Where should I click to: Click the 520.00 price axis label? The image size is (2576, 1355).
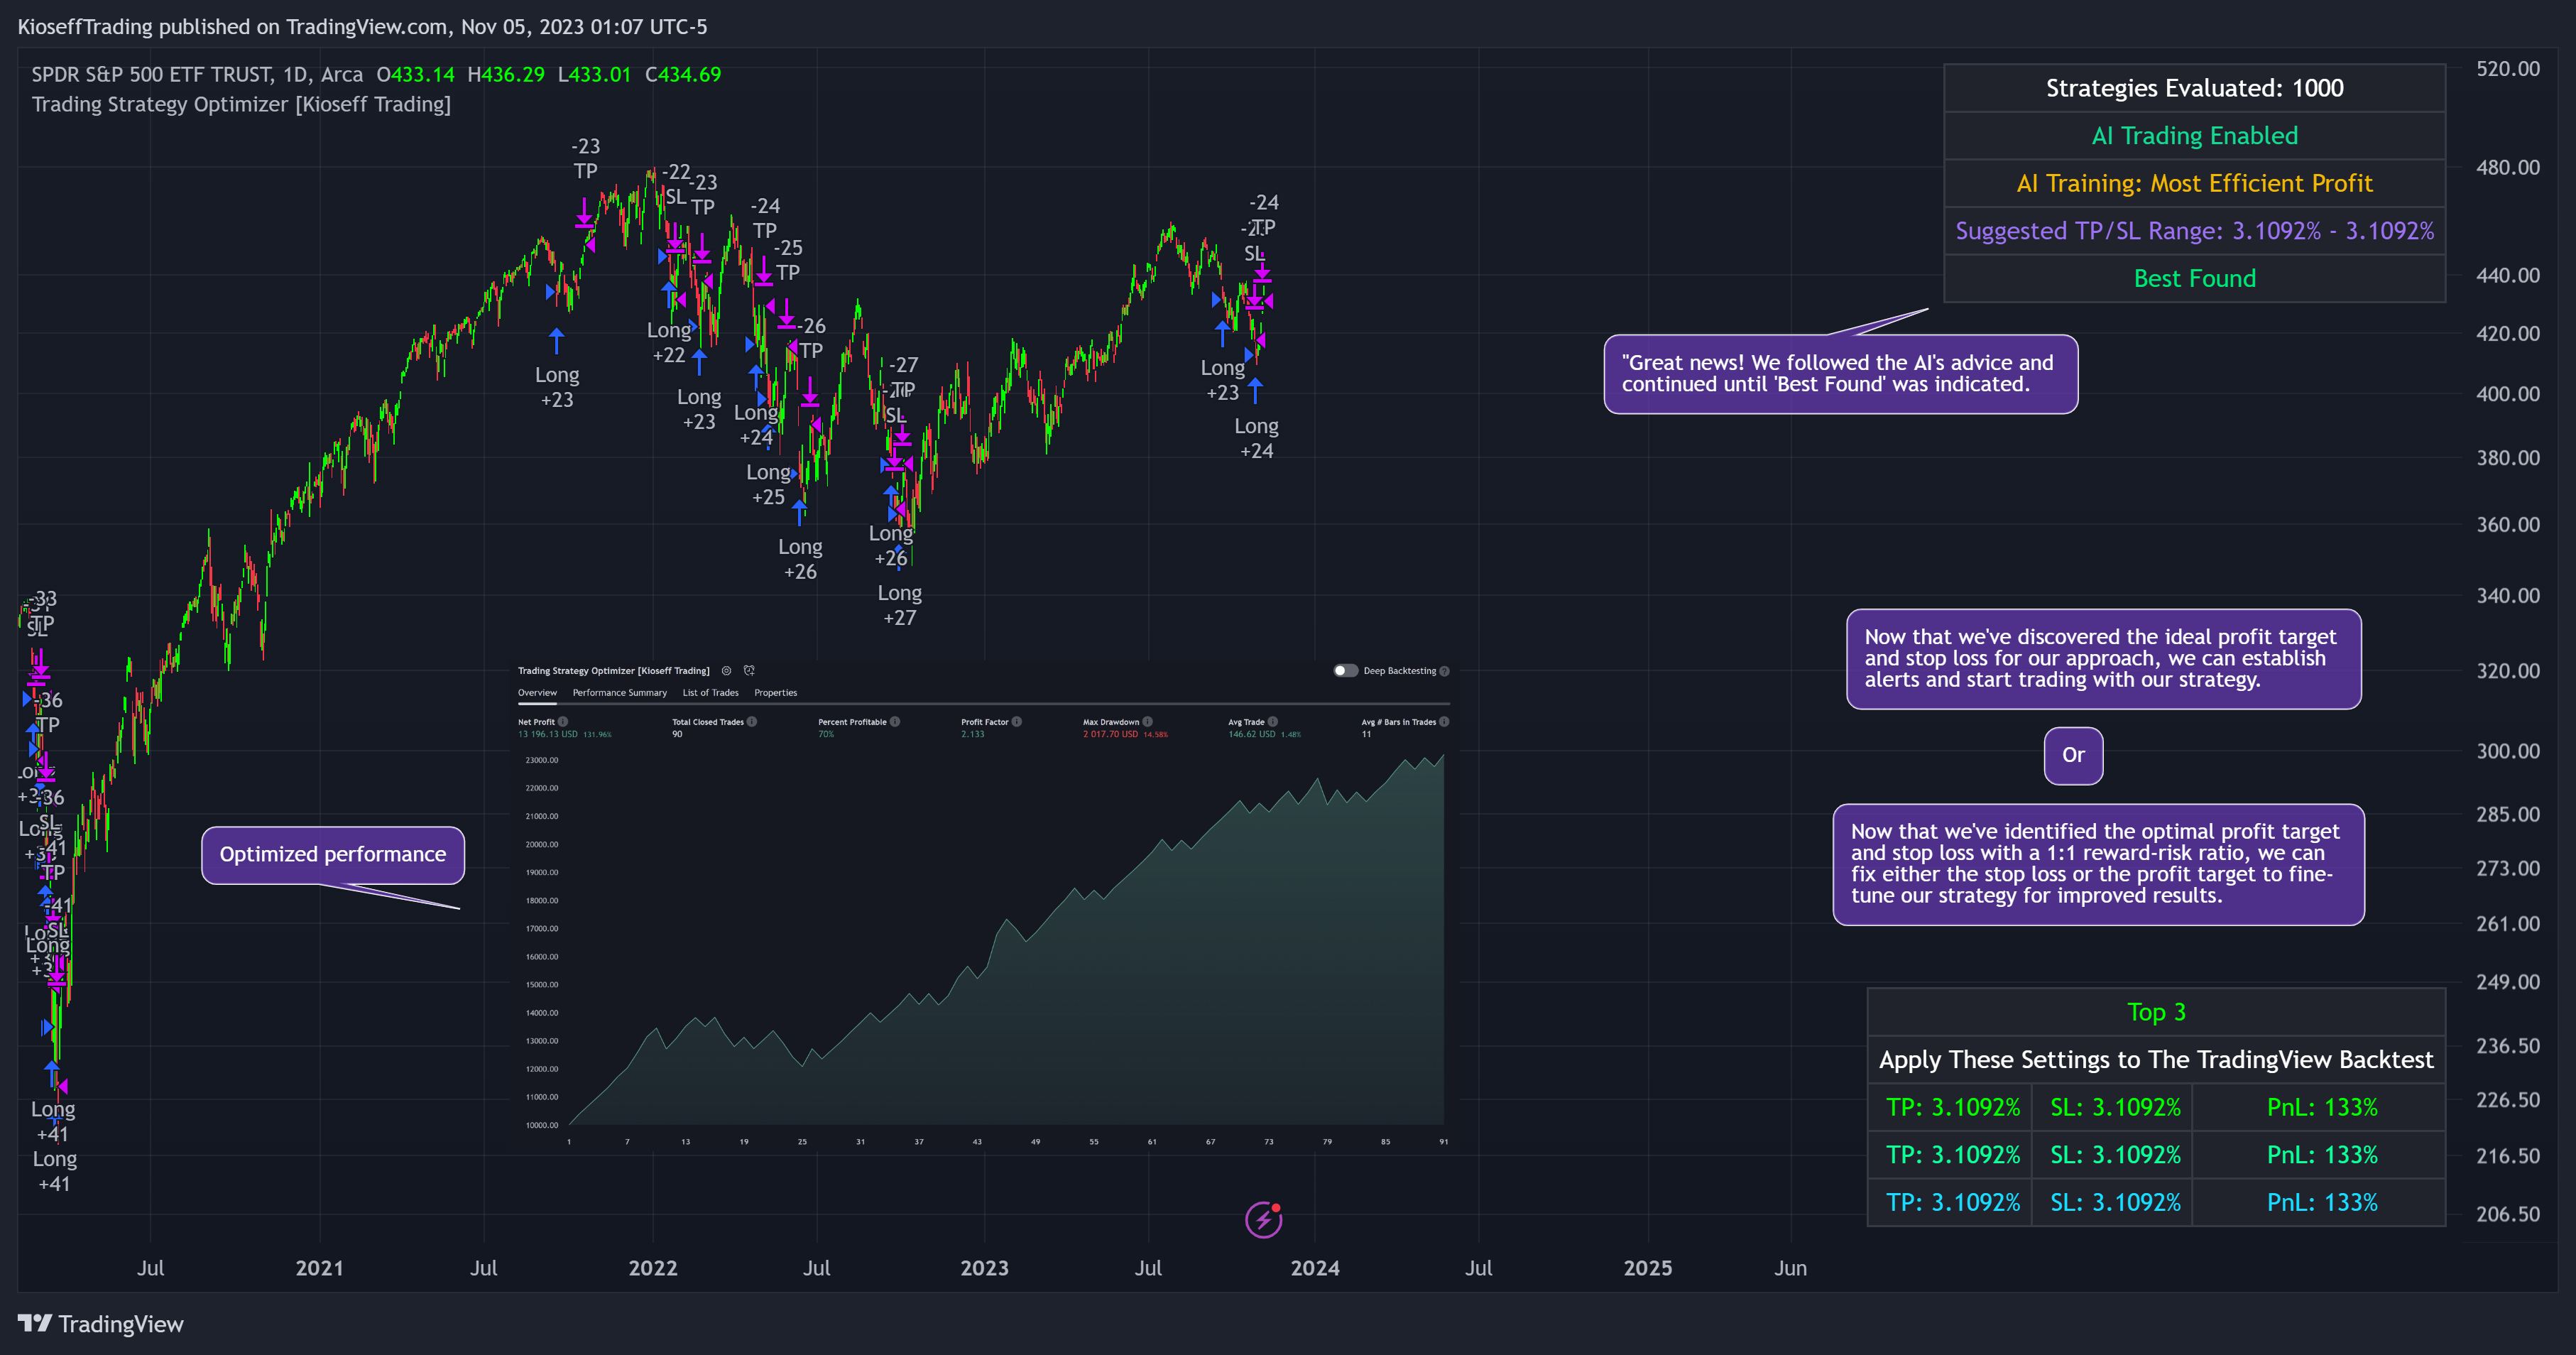pos(2507,69)
